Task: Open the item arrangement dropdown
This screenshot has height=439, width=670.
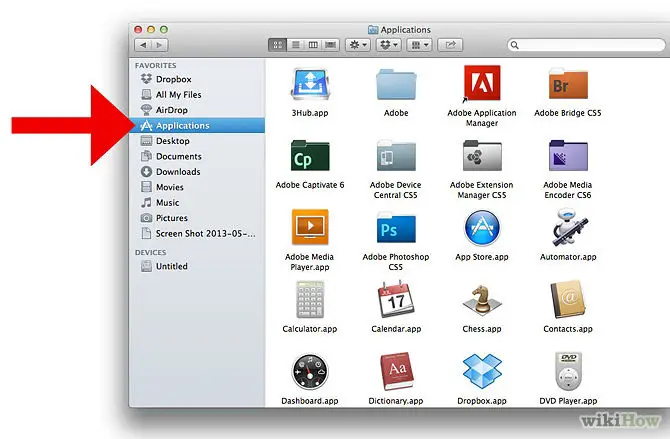Action: click(419, 44)
